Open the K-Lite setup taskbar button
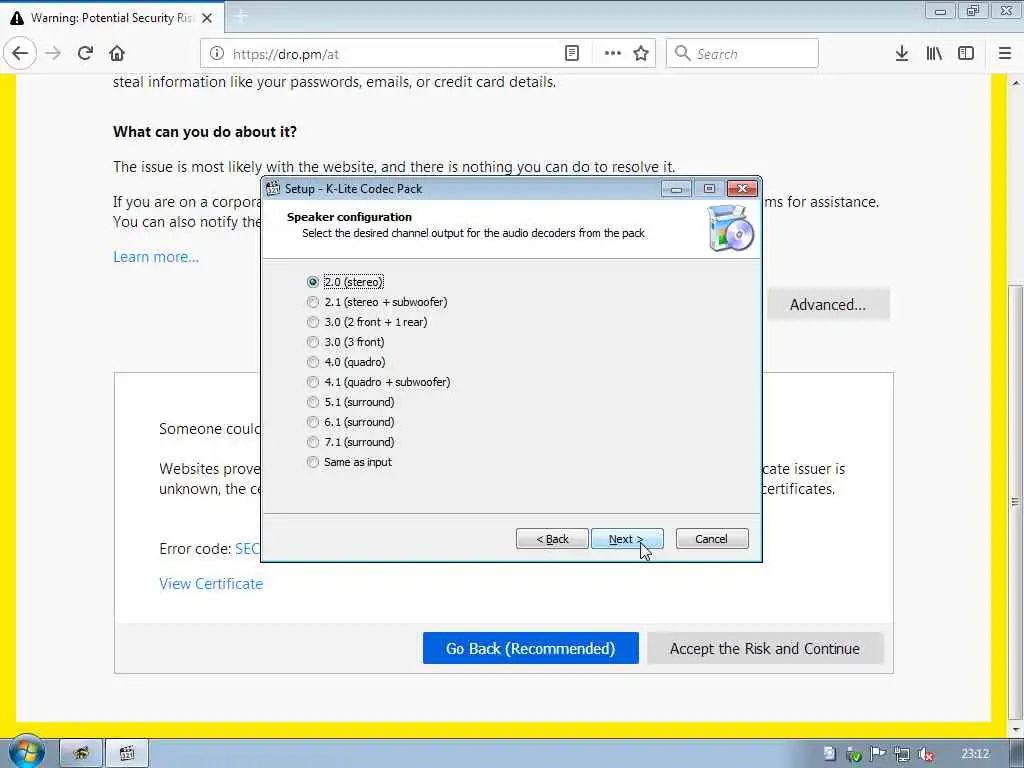Image resolution: width=1024 pixels, height=768 pixels. [127, 754]
